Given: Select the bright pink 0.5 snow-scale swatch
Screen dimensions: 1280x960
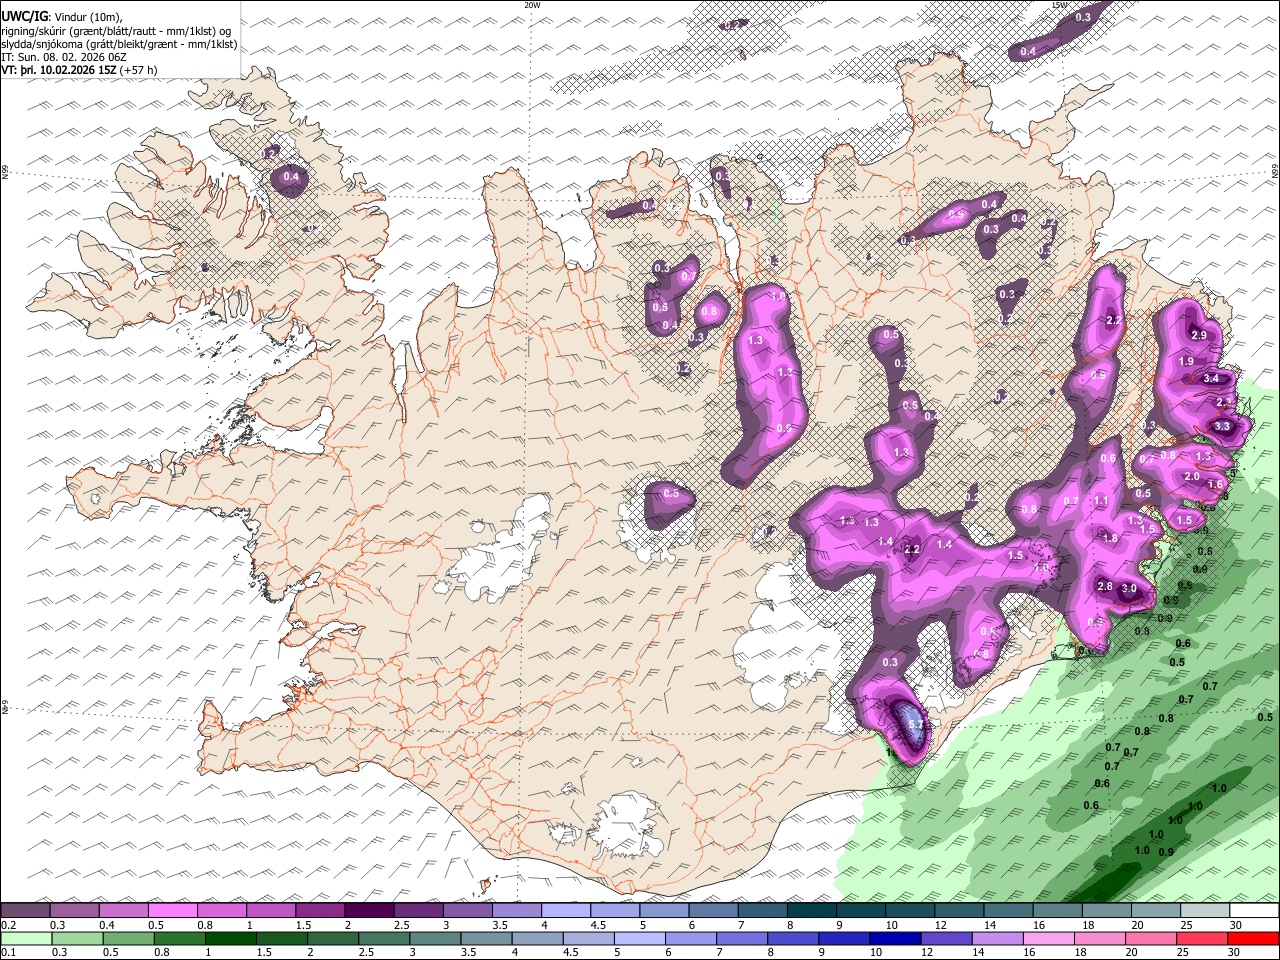Looking at the screenshot, I should pyautogui.click(x=172, y=911).
